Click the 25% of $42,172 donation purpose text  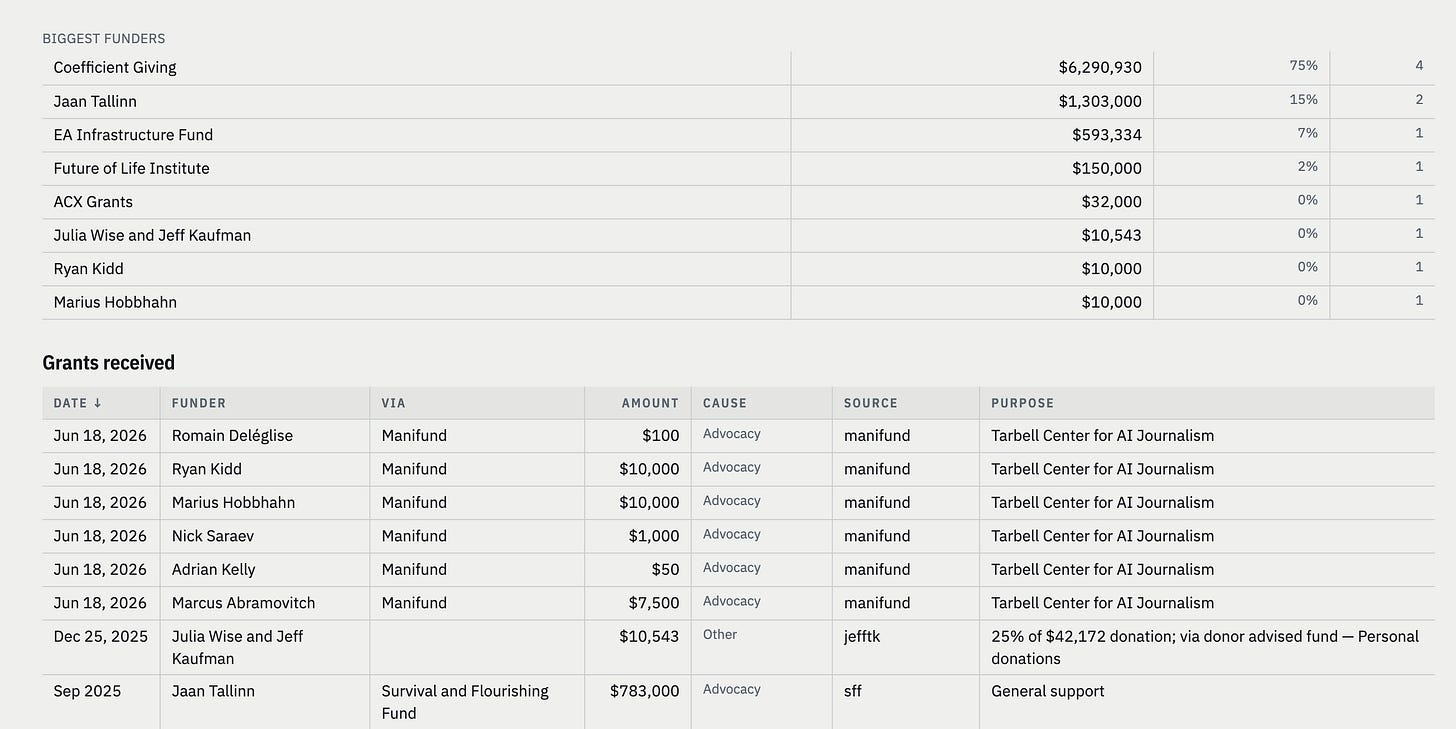1205,647
